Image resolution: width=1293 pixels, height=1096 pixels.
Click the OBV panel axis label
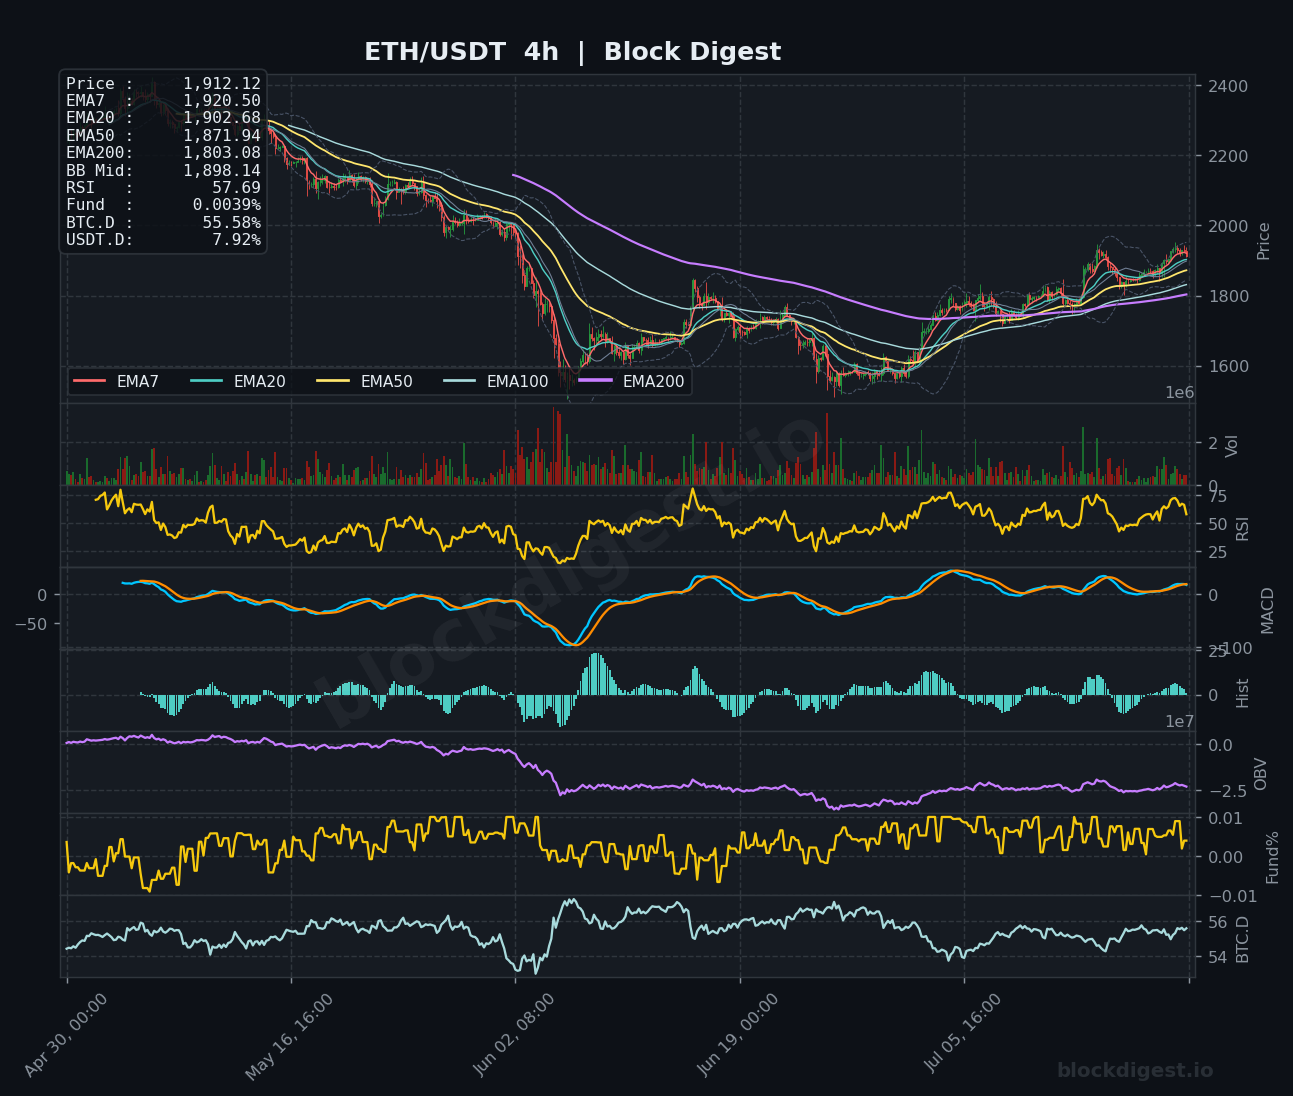[x=1261, y=774]
